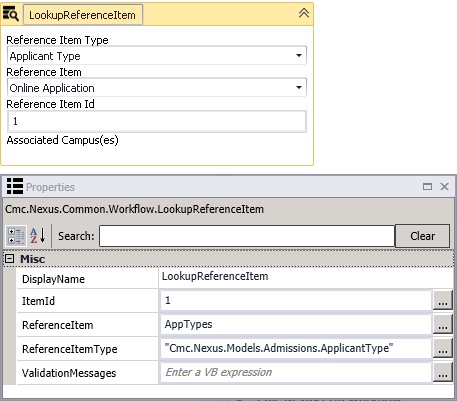The width and height of the screenshot is (457, 401).
Task: Click the Properties panel list icon
Action: 15,186
